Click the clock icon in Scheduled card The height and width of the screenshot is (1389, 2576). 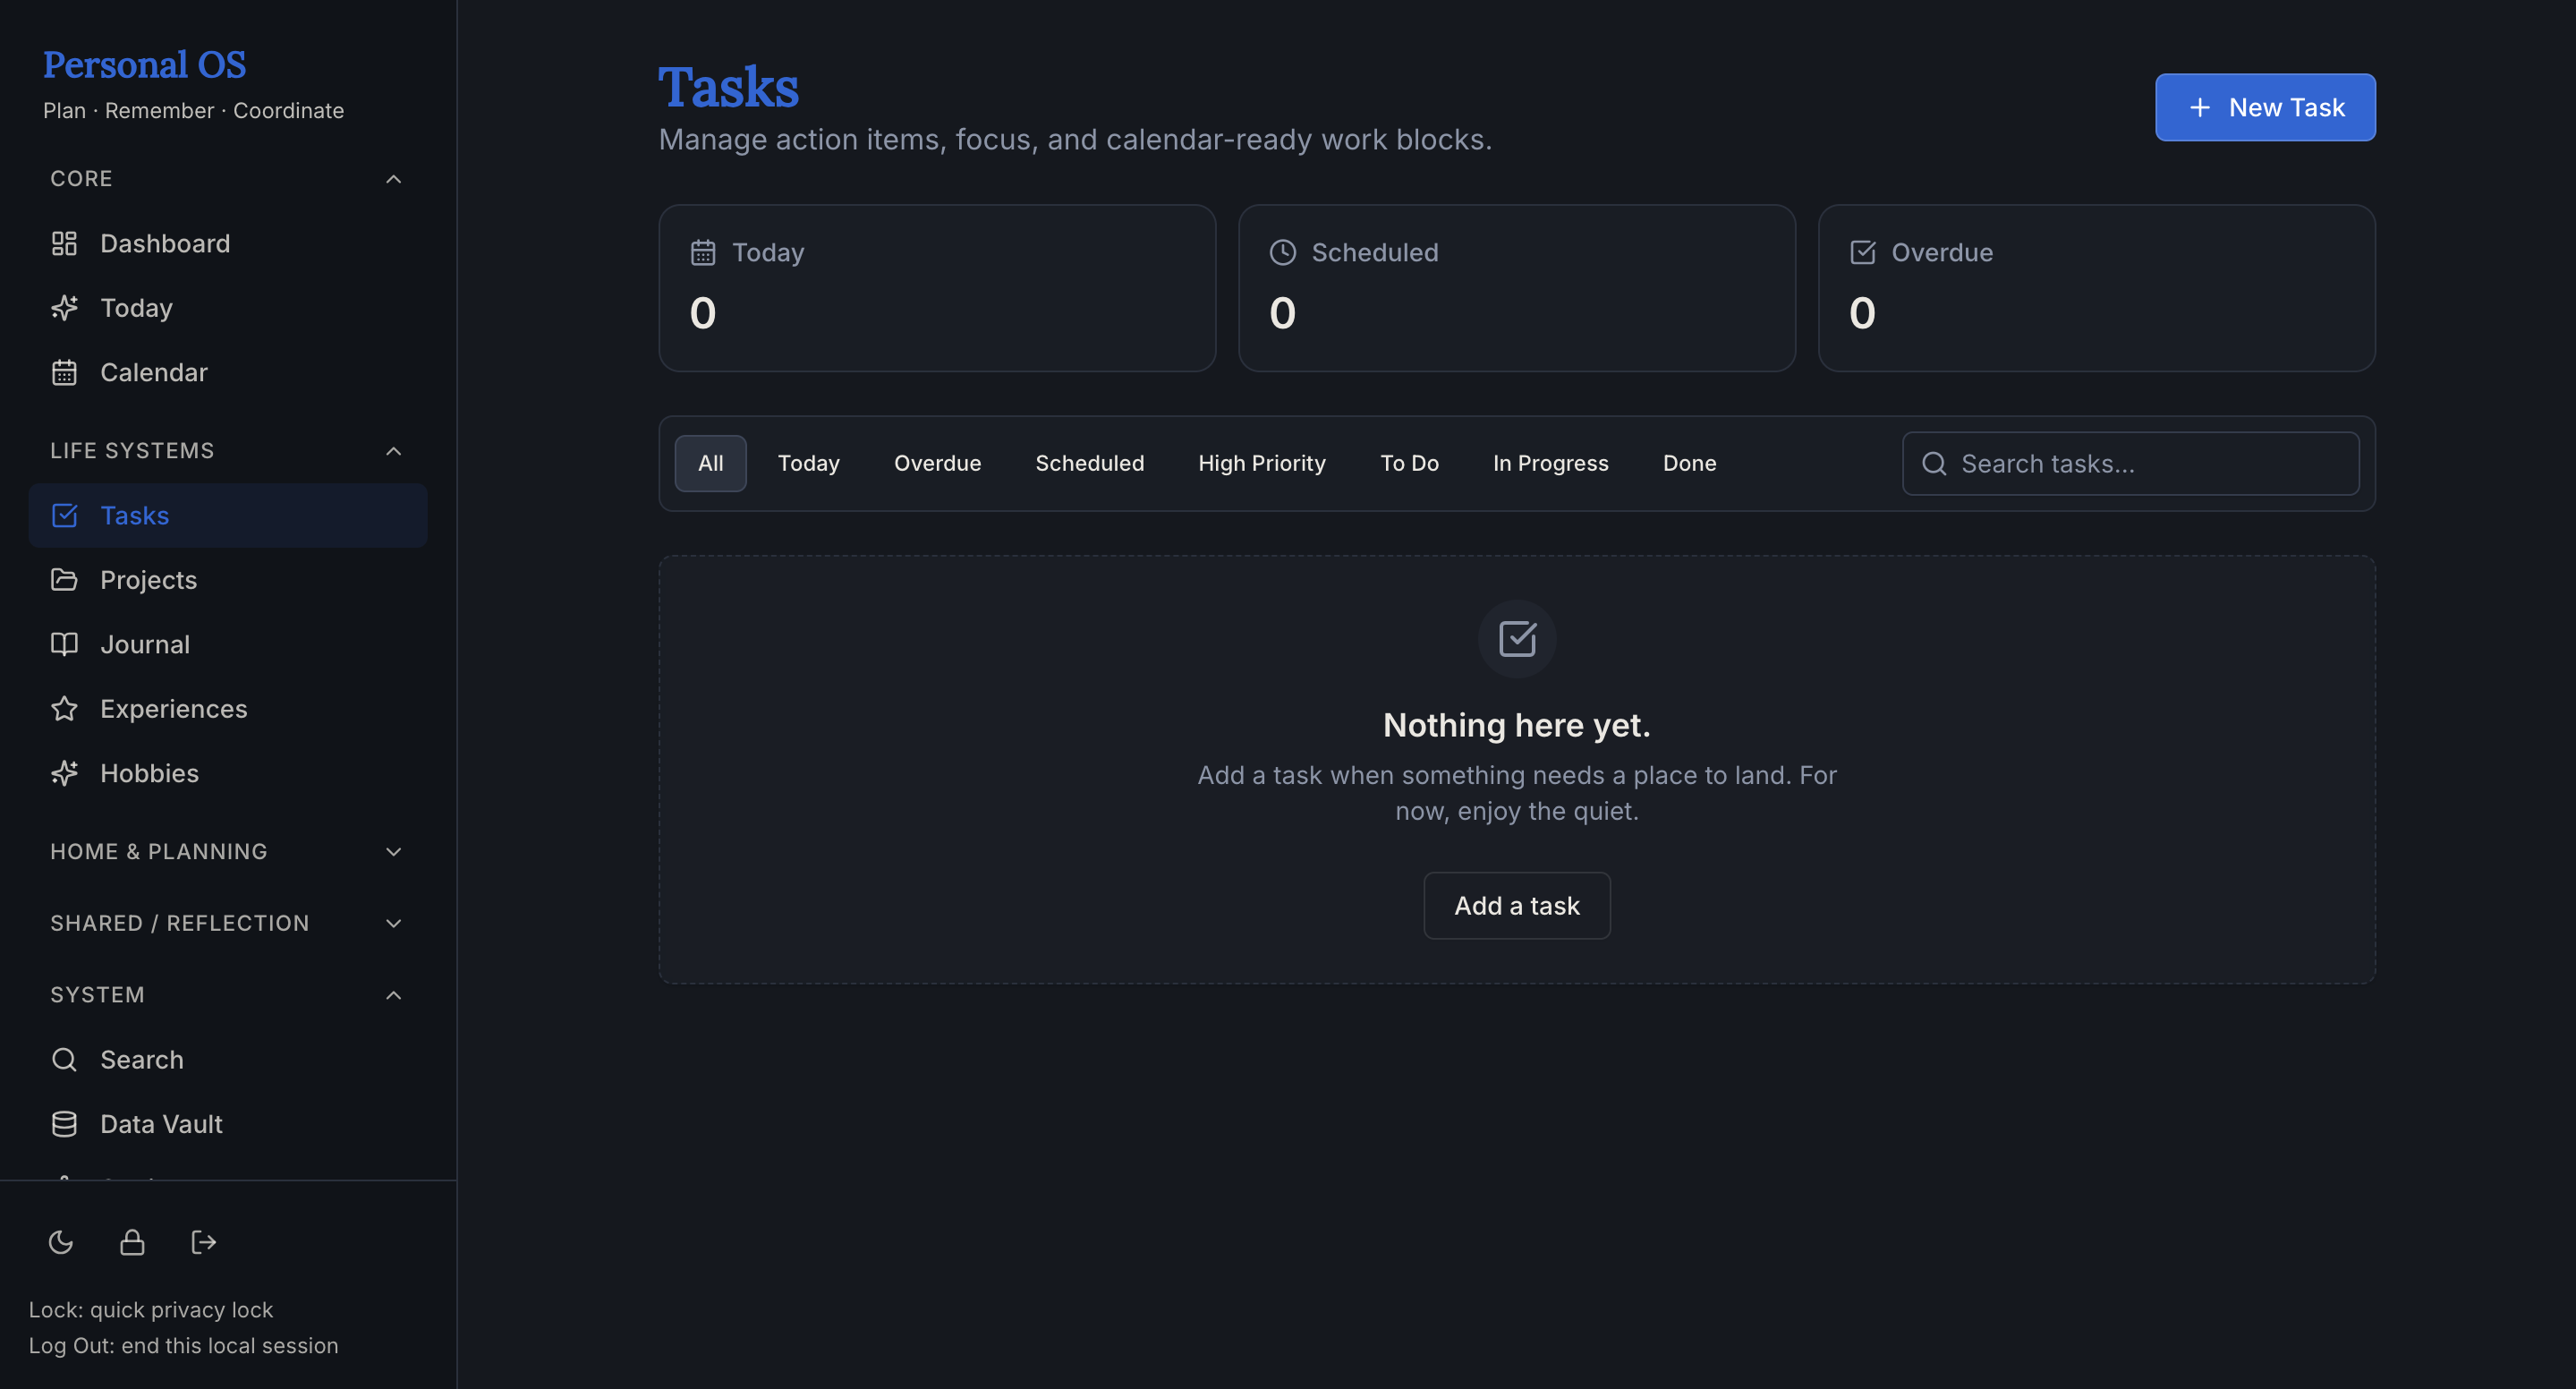1283,252
